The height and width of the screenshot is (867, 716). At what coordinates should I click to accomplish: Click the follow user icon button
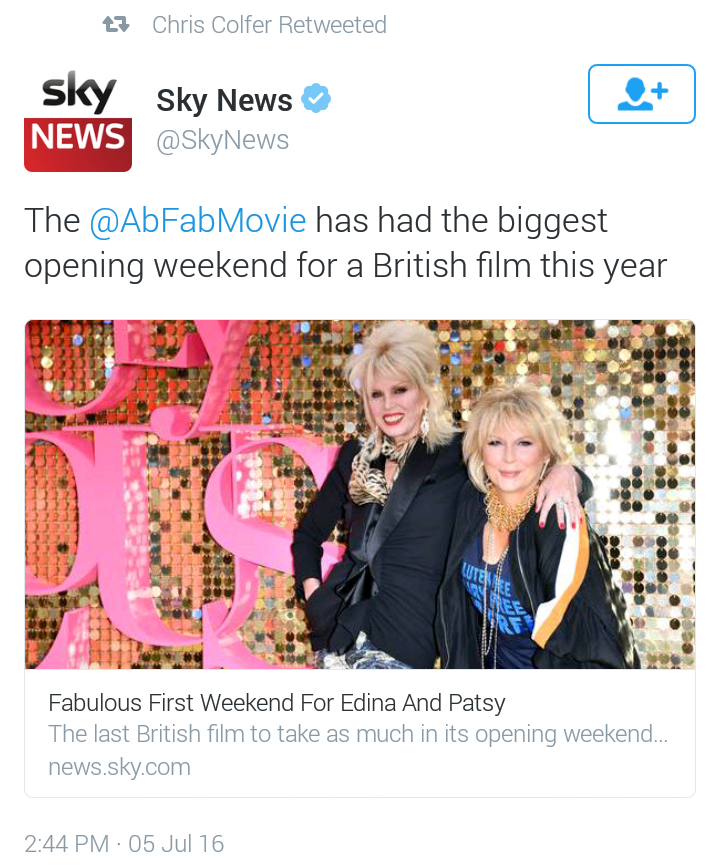pos(641,94)
